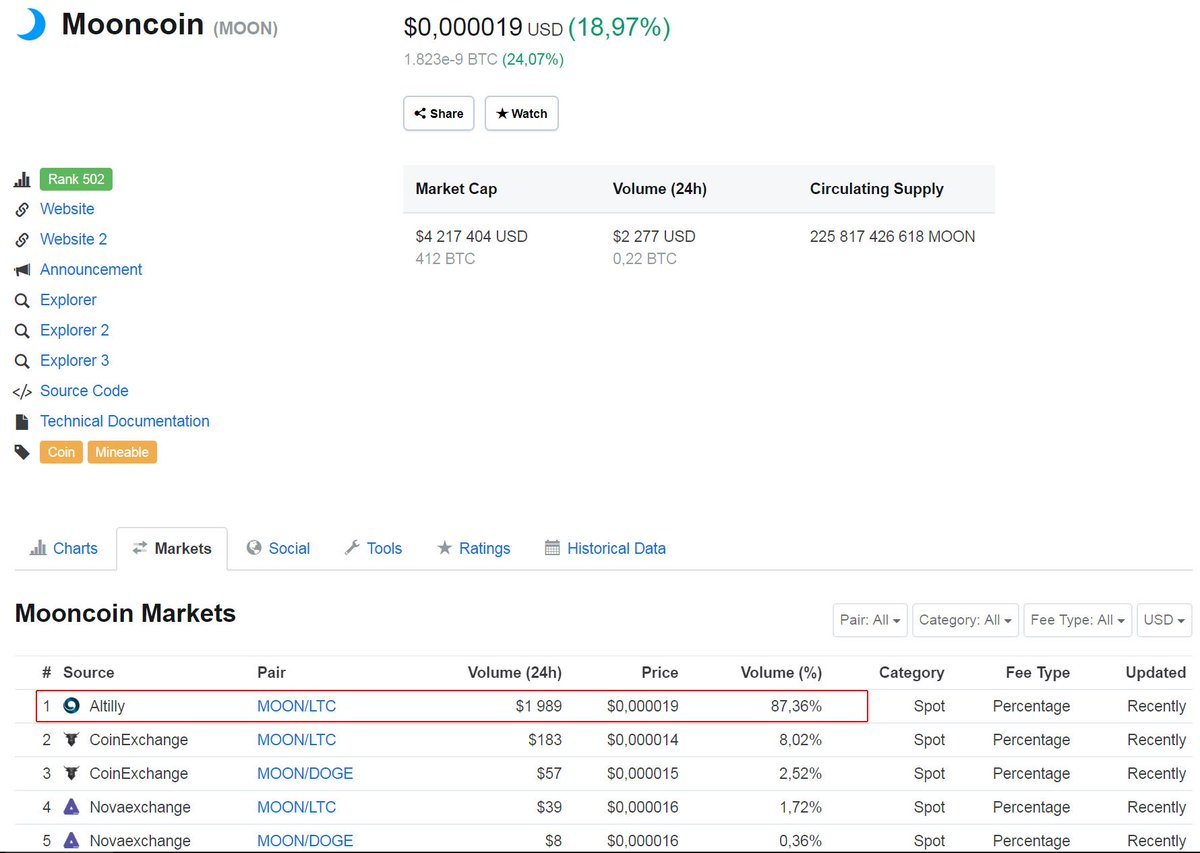
Task: Sort by the Category column header
Action: [911, 673]
